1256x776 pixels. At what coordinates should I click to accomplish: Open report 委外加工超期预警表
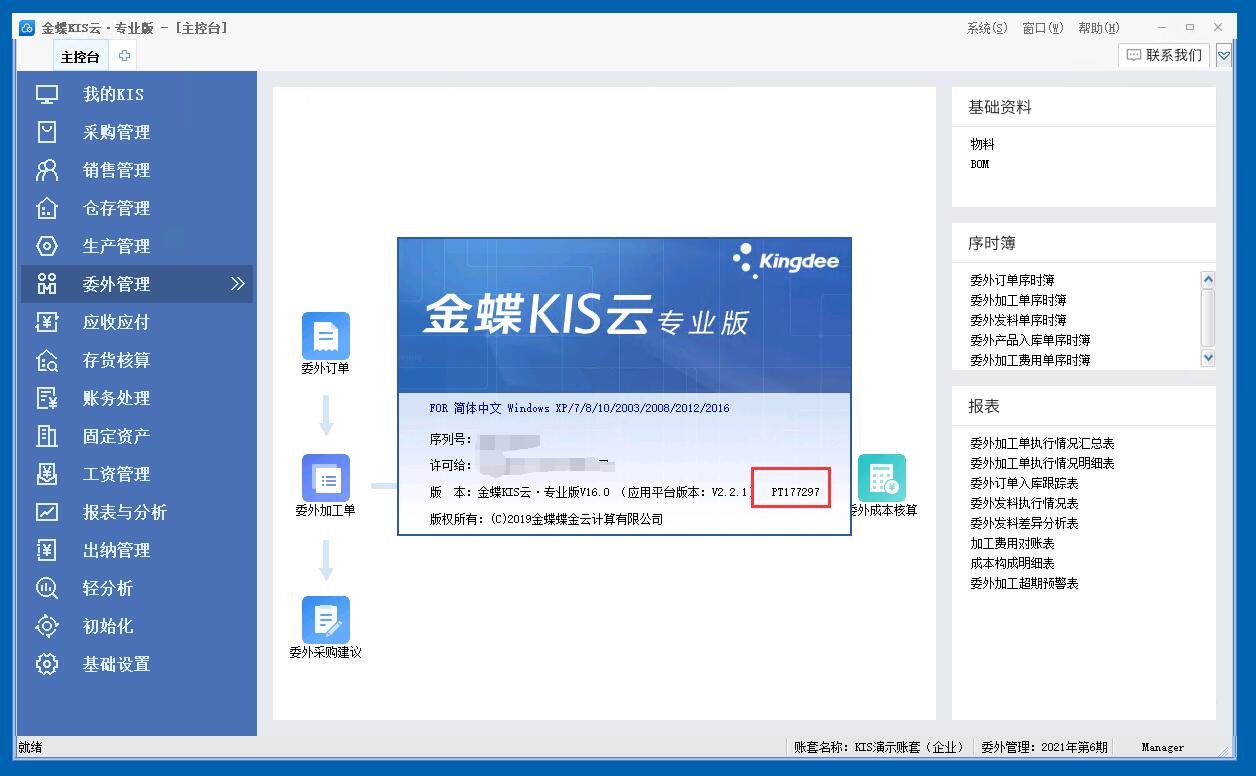(1024, 583)
